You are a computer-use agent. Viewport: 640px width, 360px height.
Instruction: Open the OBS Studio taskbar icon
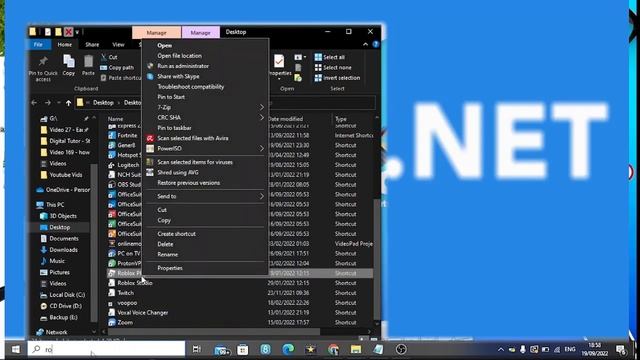[401, 349]
